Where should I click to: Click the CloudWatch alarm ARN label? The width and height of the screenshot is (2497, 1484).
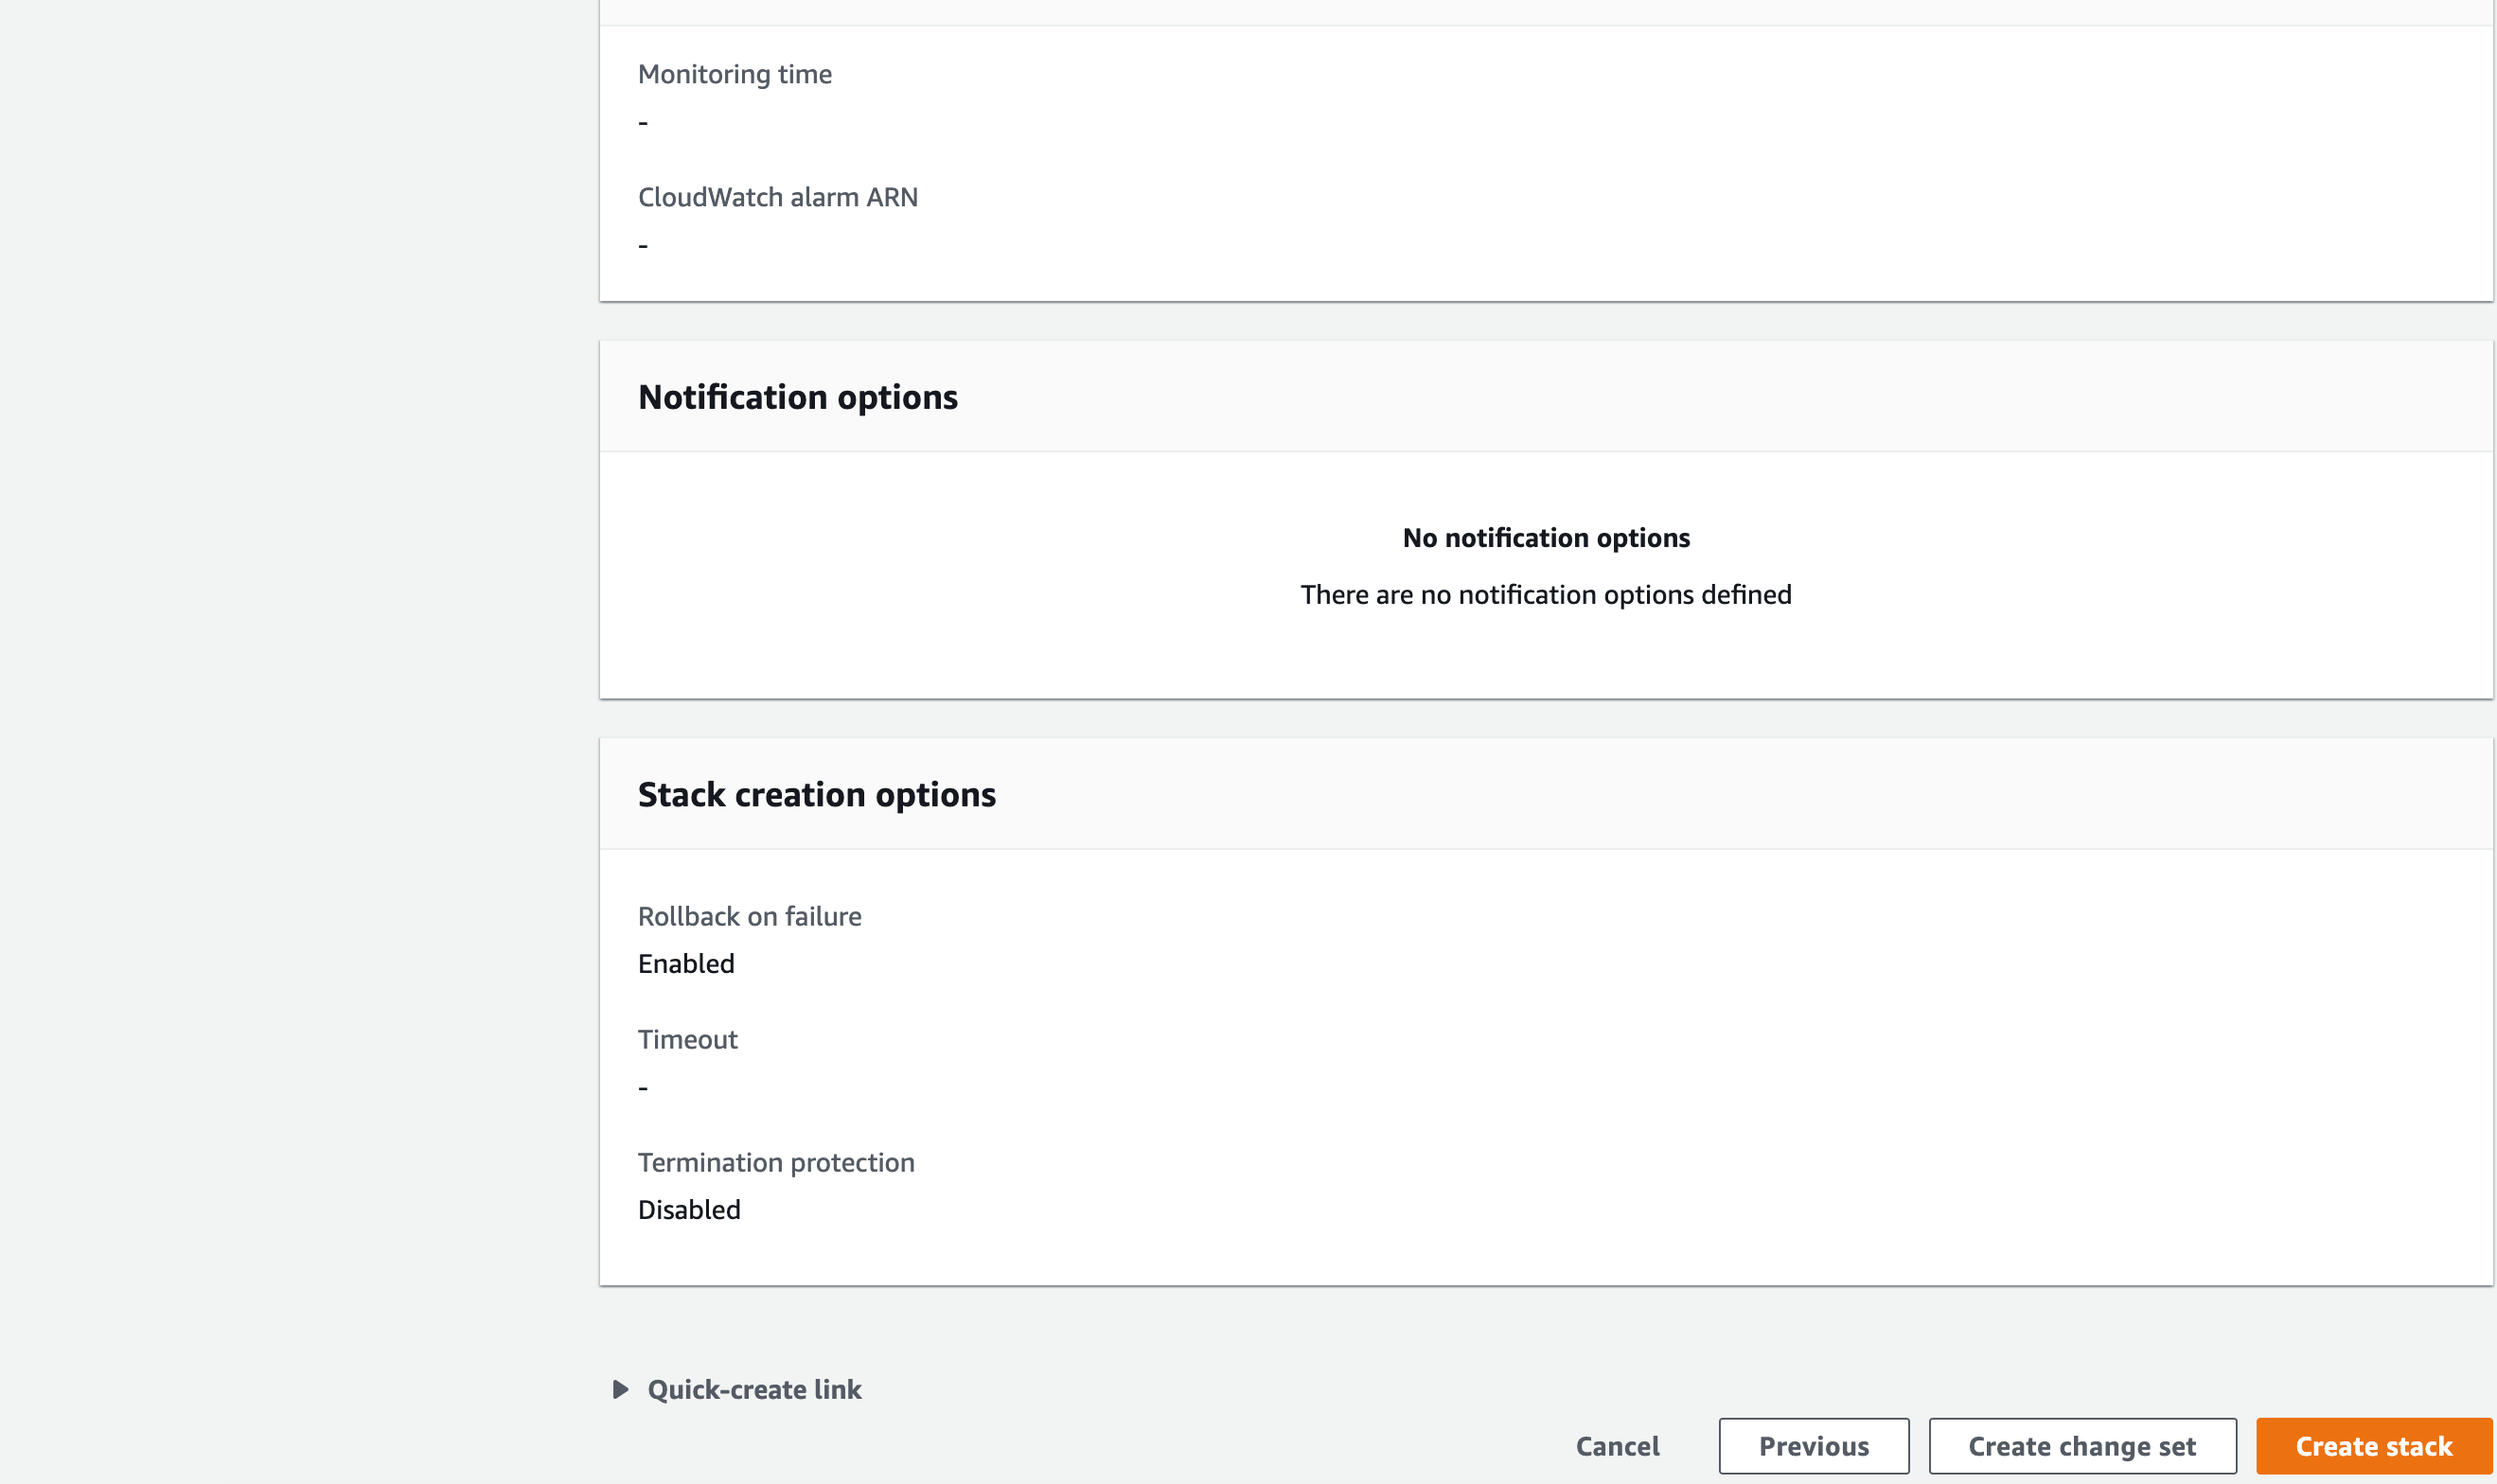point(778,197)
